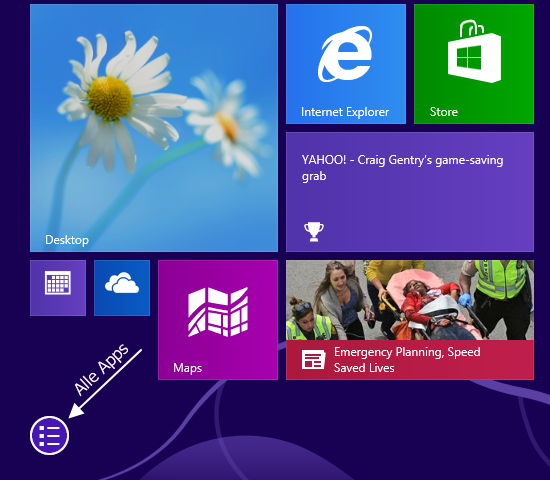
Task: Open the daisy flower Desktop picture
Action: (154, 128)
